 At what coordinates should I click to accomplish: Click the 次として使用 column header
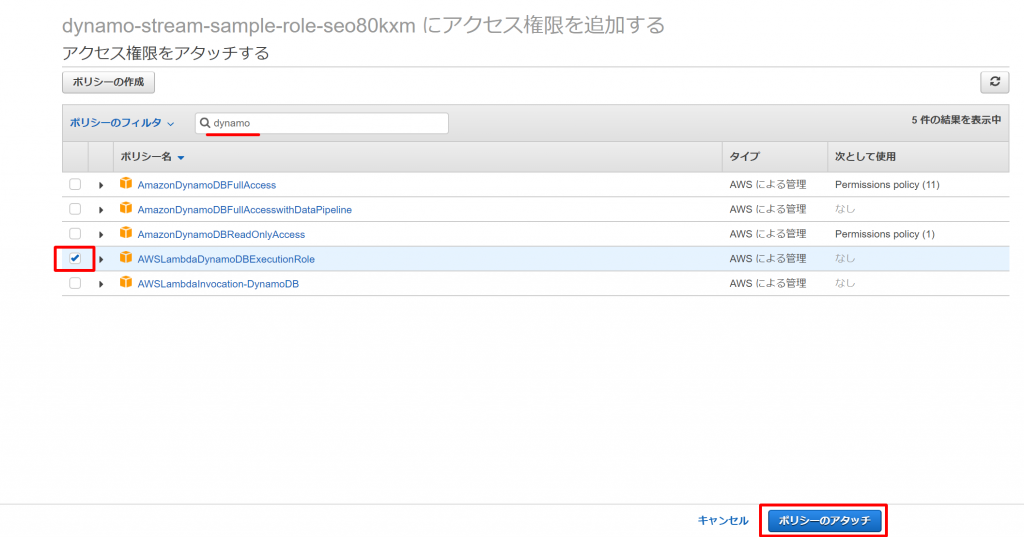pos(865,157)
